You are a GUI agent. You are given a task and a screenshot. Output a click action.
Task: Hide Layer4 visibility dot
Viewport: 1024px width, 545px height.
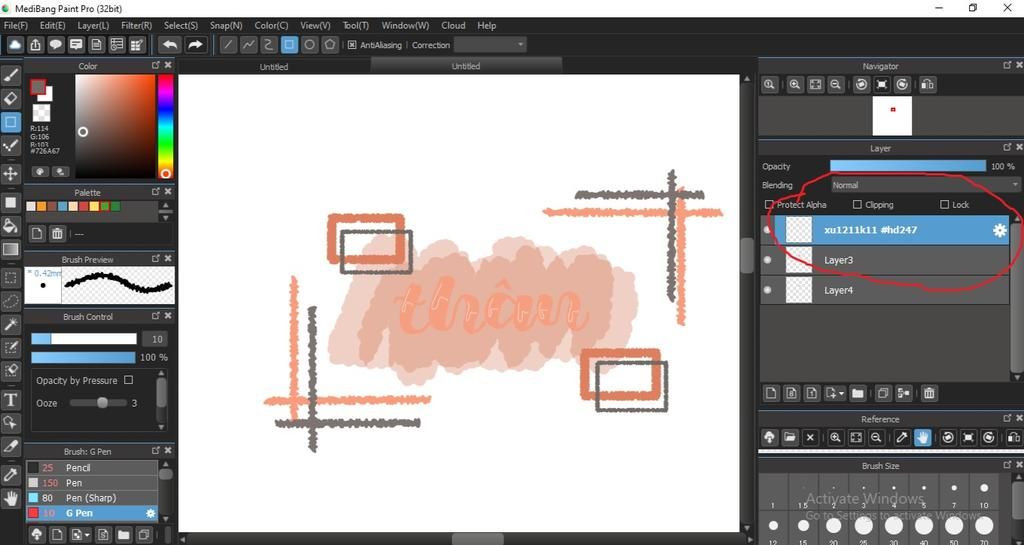(x=767, y=290)
